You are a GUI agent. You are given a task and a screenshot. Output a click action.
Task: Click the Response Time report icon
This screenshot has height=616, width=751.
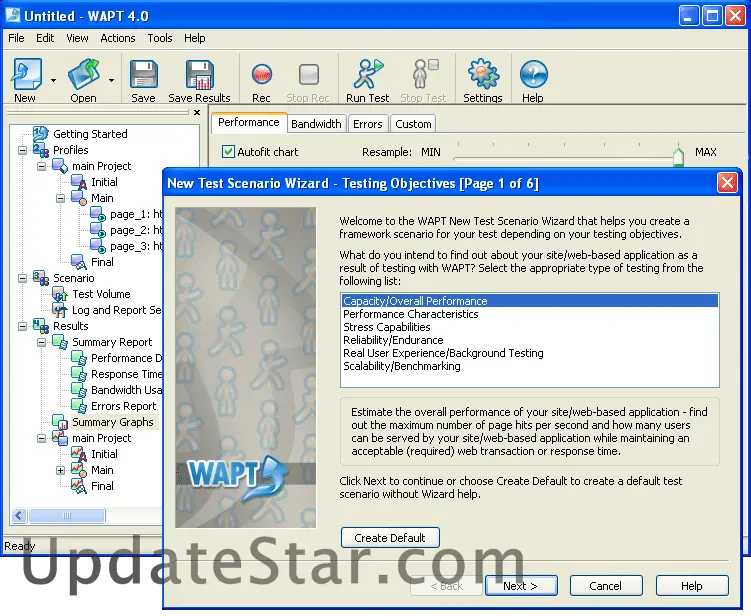(79, 374)
